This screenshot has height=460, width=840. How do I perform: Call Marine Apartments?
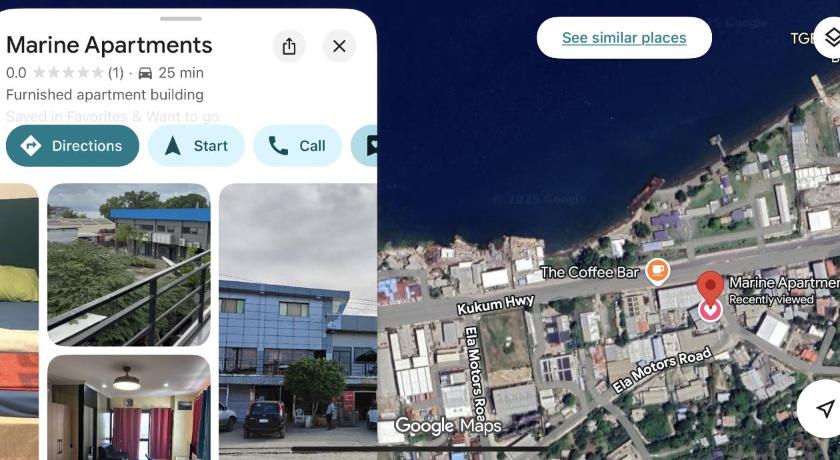(297, 146)
